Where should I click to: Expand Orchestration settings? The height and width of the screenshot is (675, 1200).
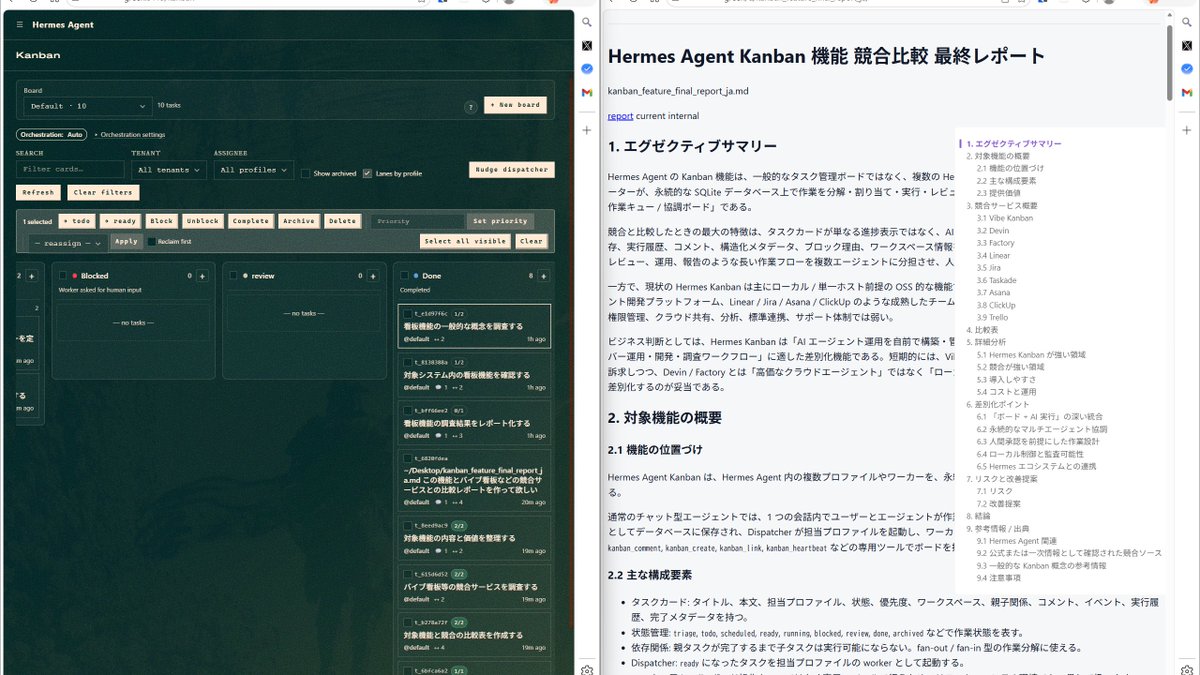(x=129, y=134)
